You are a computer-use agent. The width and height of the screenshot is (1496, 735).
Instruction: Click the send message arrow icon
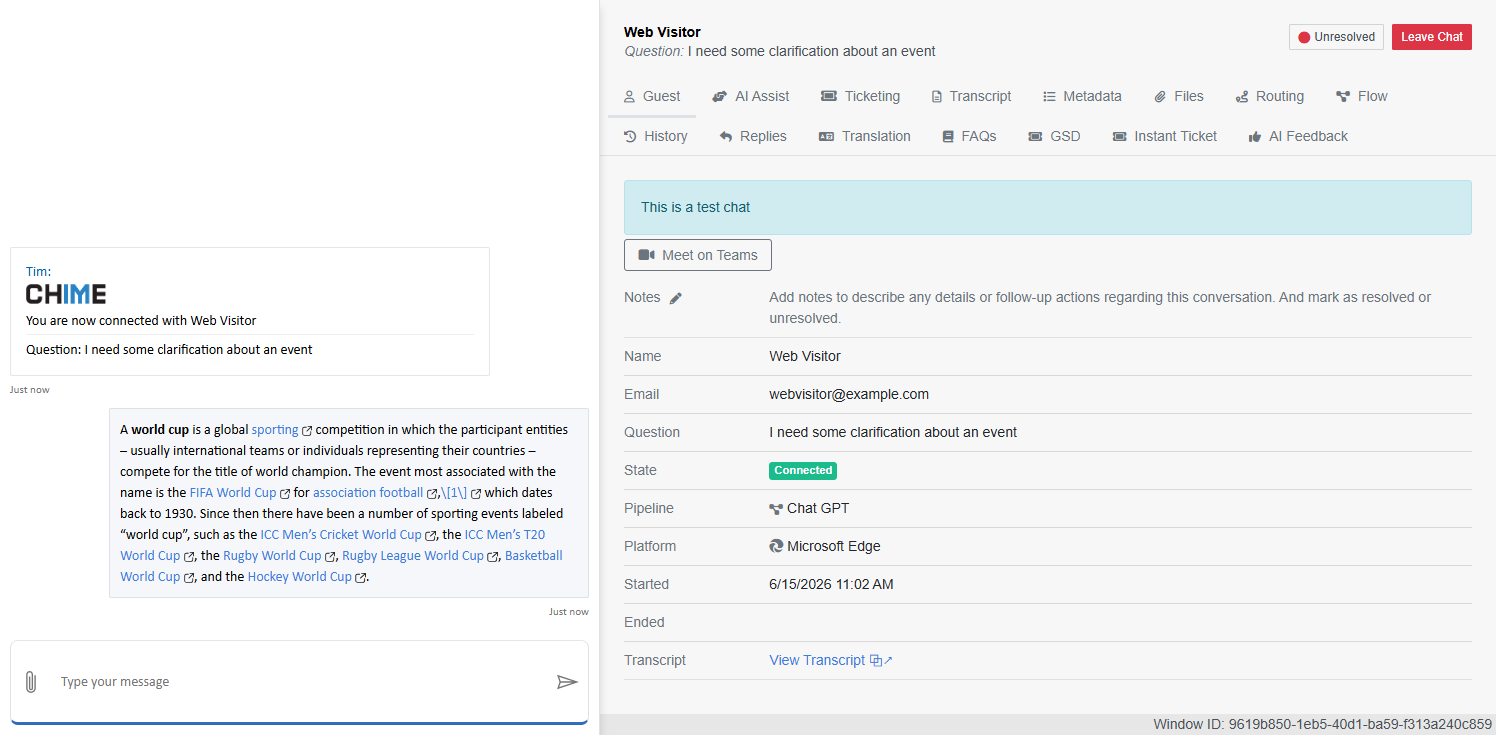tap(567, 682)
